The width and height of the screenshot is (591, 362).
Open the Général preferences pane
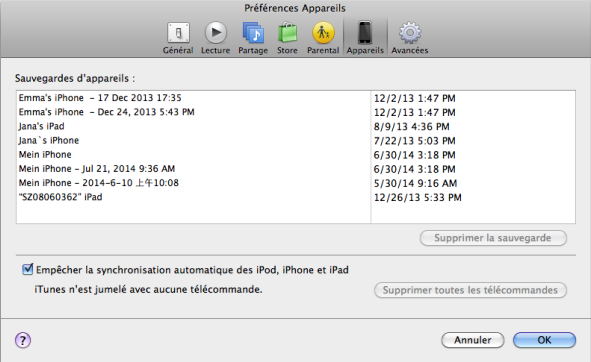tap(178, 38)
